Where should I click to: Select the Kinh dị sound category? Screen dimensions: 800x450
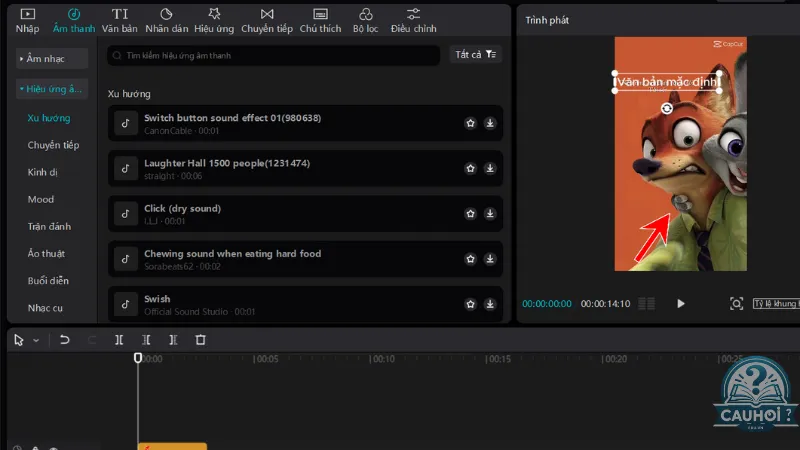[42, 172]
